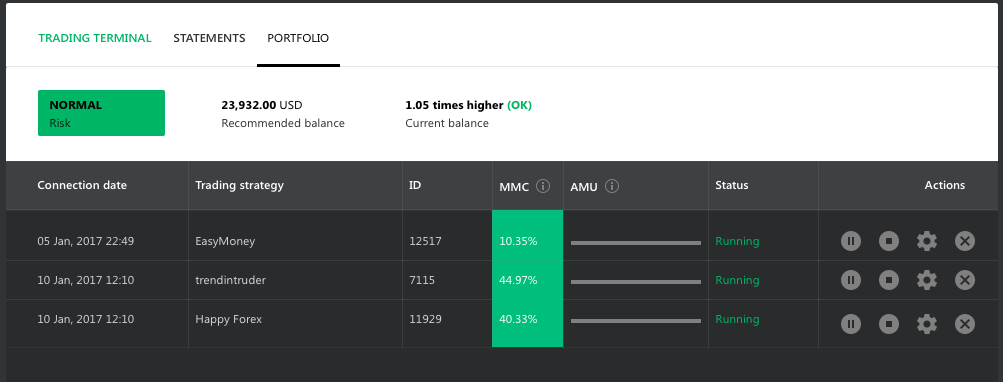Open the EasyMoney strategy name
The height and width of the screenshot is (382, 1003).
click(x=225, y=242)
